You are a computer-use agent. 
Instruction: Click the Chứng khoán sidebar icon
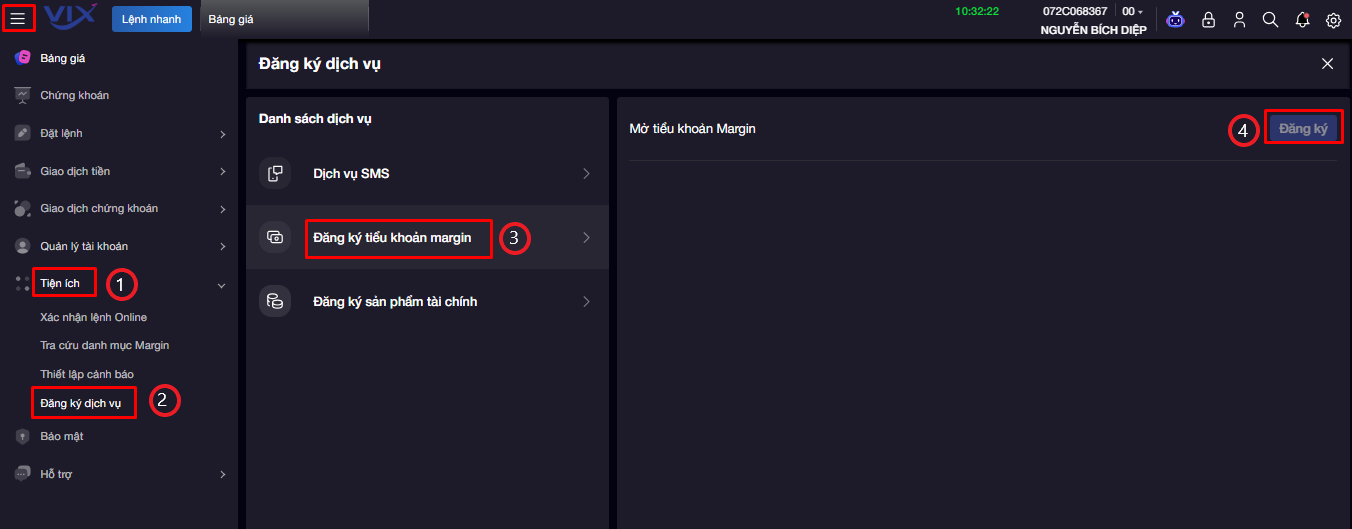pyautogui.click(x=22, y=95)
